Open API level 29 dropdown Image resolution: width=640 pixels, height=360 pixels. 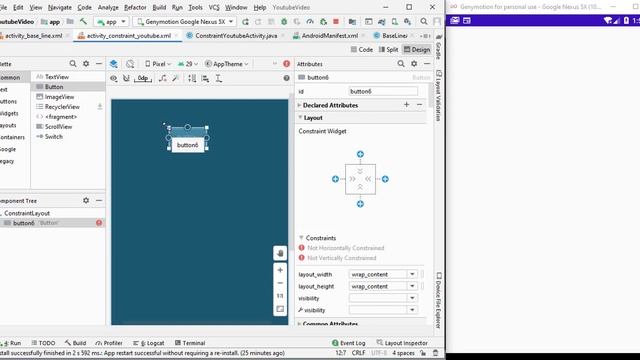(x=188, y=64)
